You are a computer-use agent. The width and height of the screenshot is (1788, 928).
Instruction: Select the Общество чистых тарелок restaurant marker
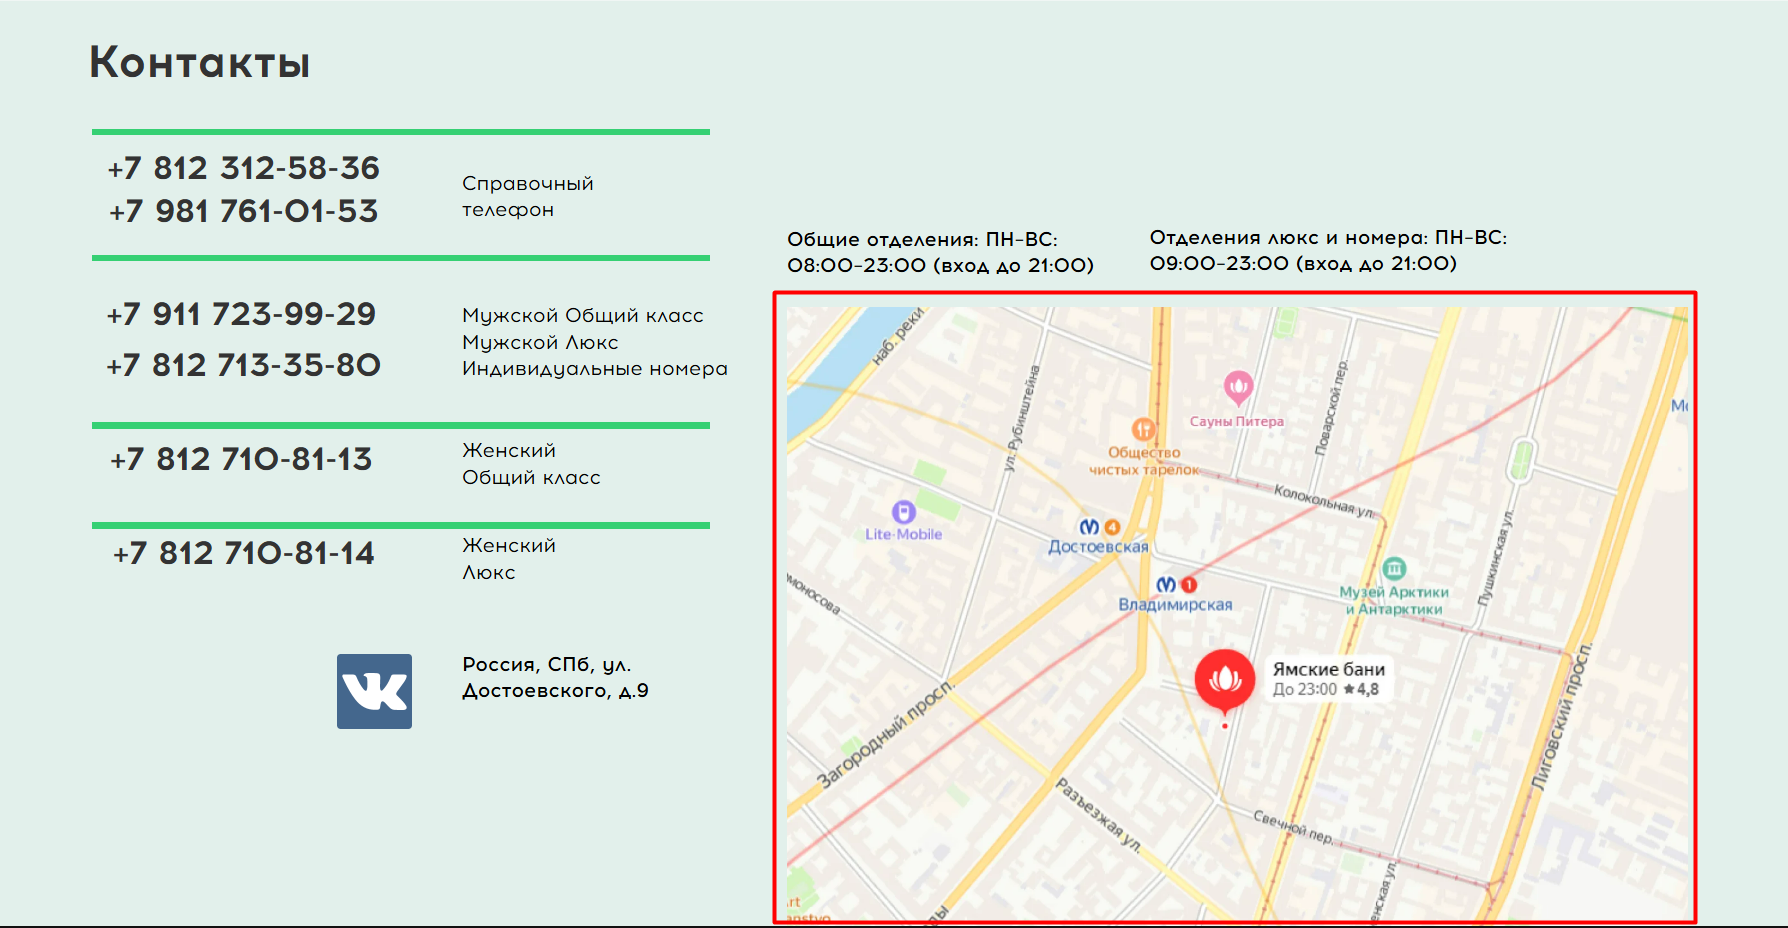point(1143,430)
